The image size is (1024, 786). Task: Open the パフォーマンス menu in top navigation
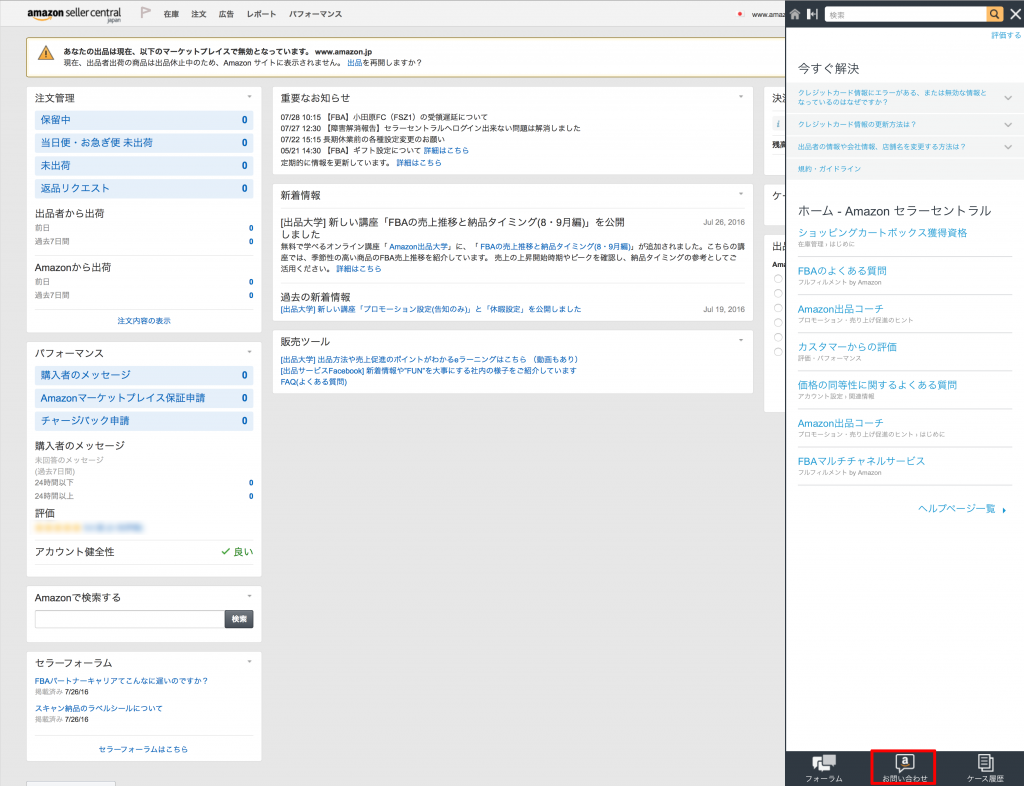[315, 14]
